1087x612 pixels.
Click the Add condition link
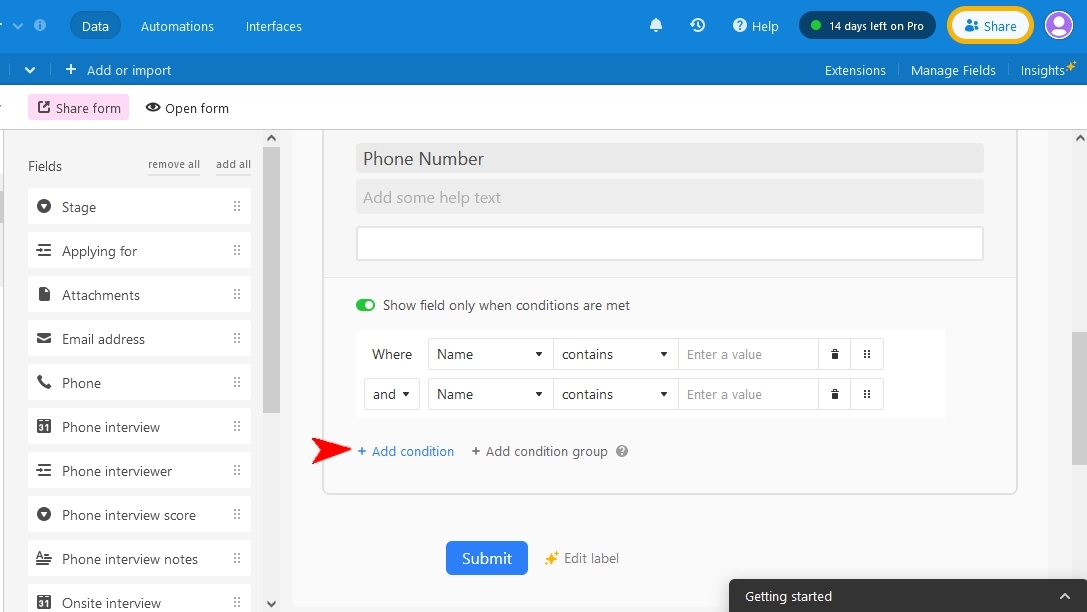pos(406,451)
